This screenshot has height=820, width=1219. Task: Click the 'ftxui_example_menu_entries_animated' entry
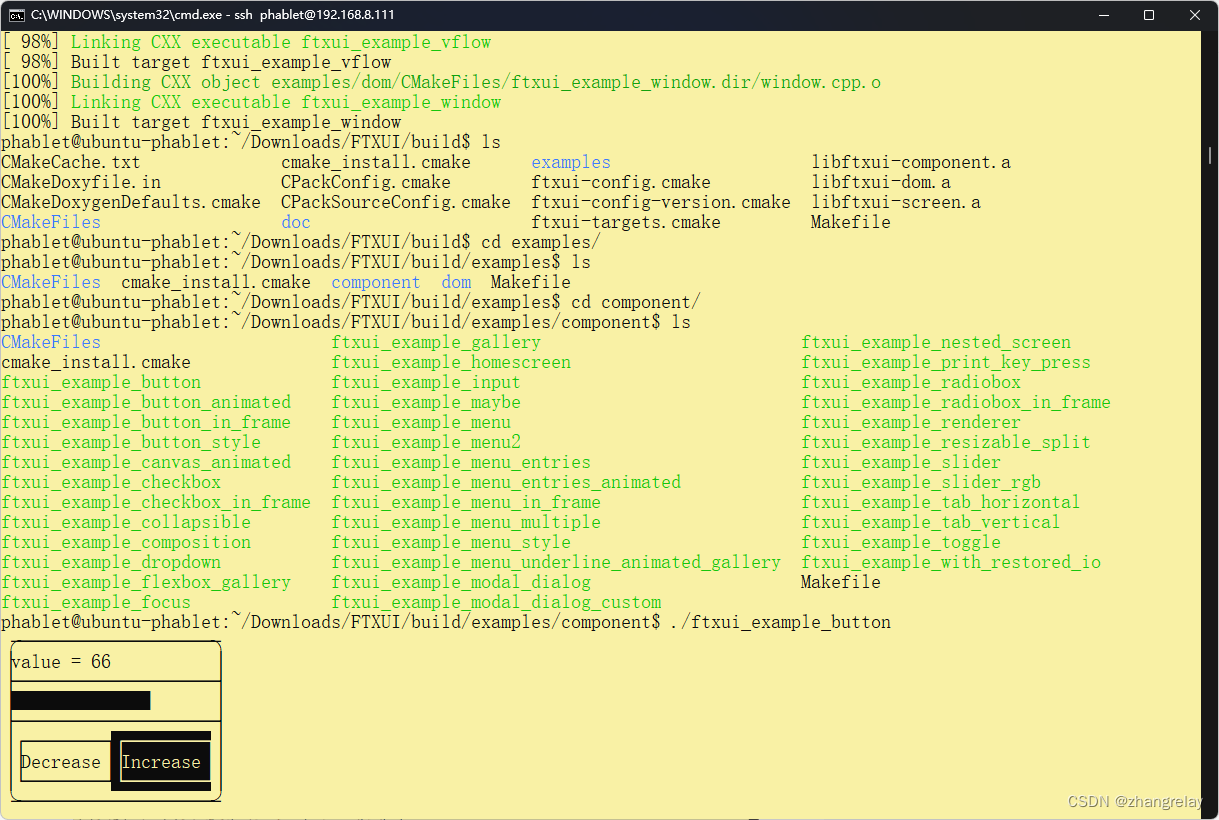coord(506,482)
